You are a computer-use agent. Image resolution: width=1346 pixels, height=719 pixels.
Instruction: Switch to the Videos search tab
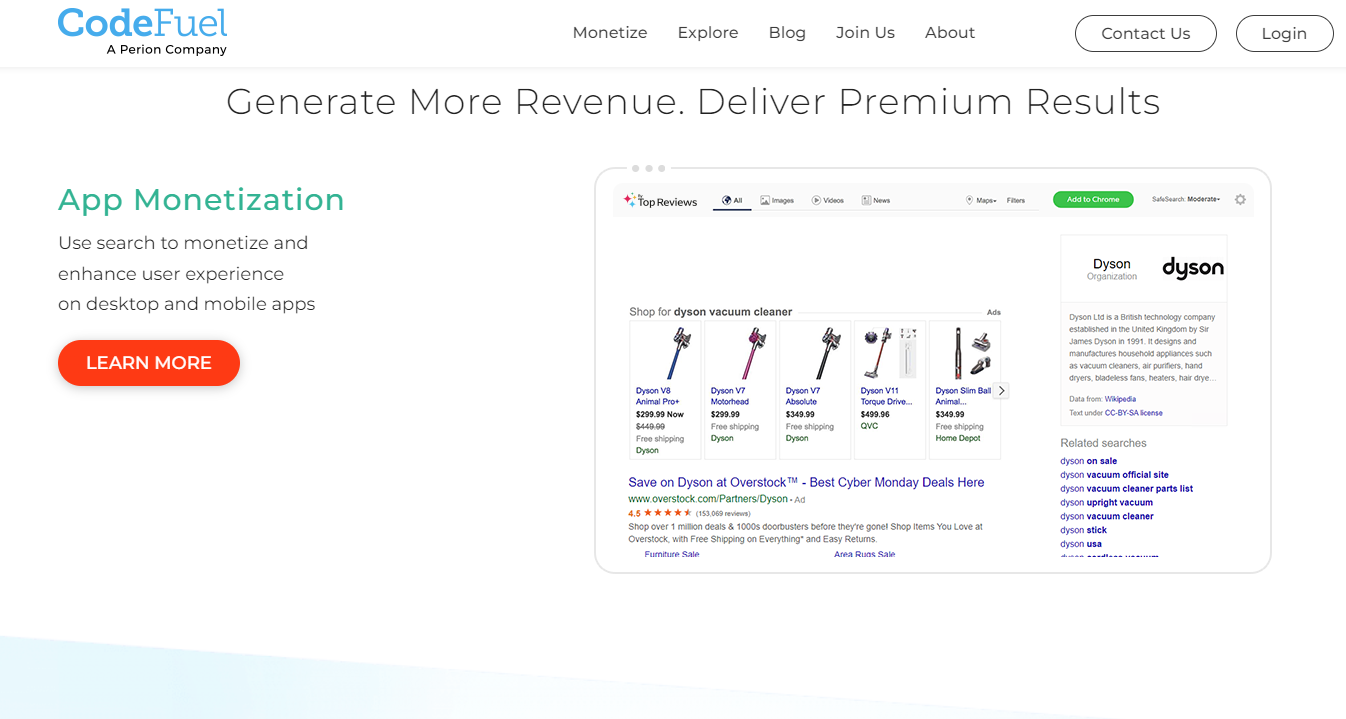pyautogui.click(x=828, y=200)
